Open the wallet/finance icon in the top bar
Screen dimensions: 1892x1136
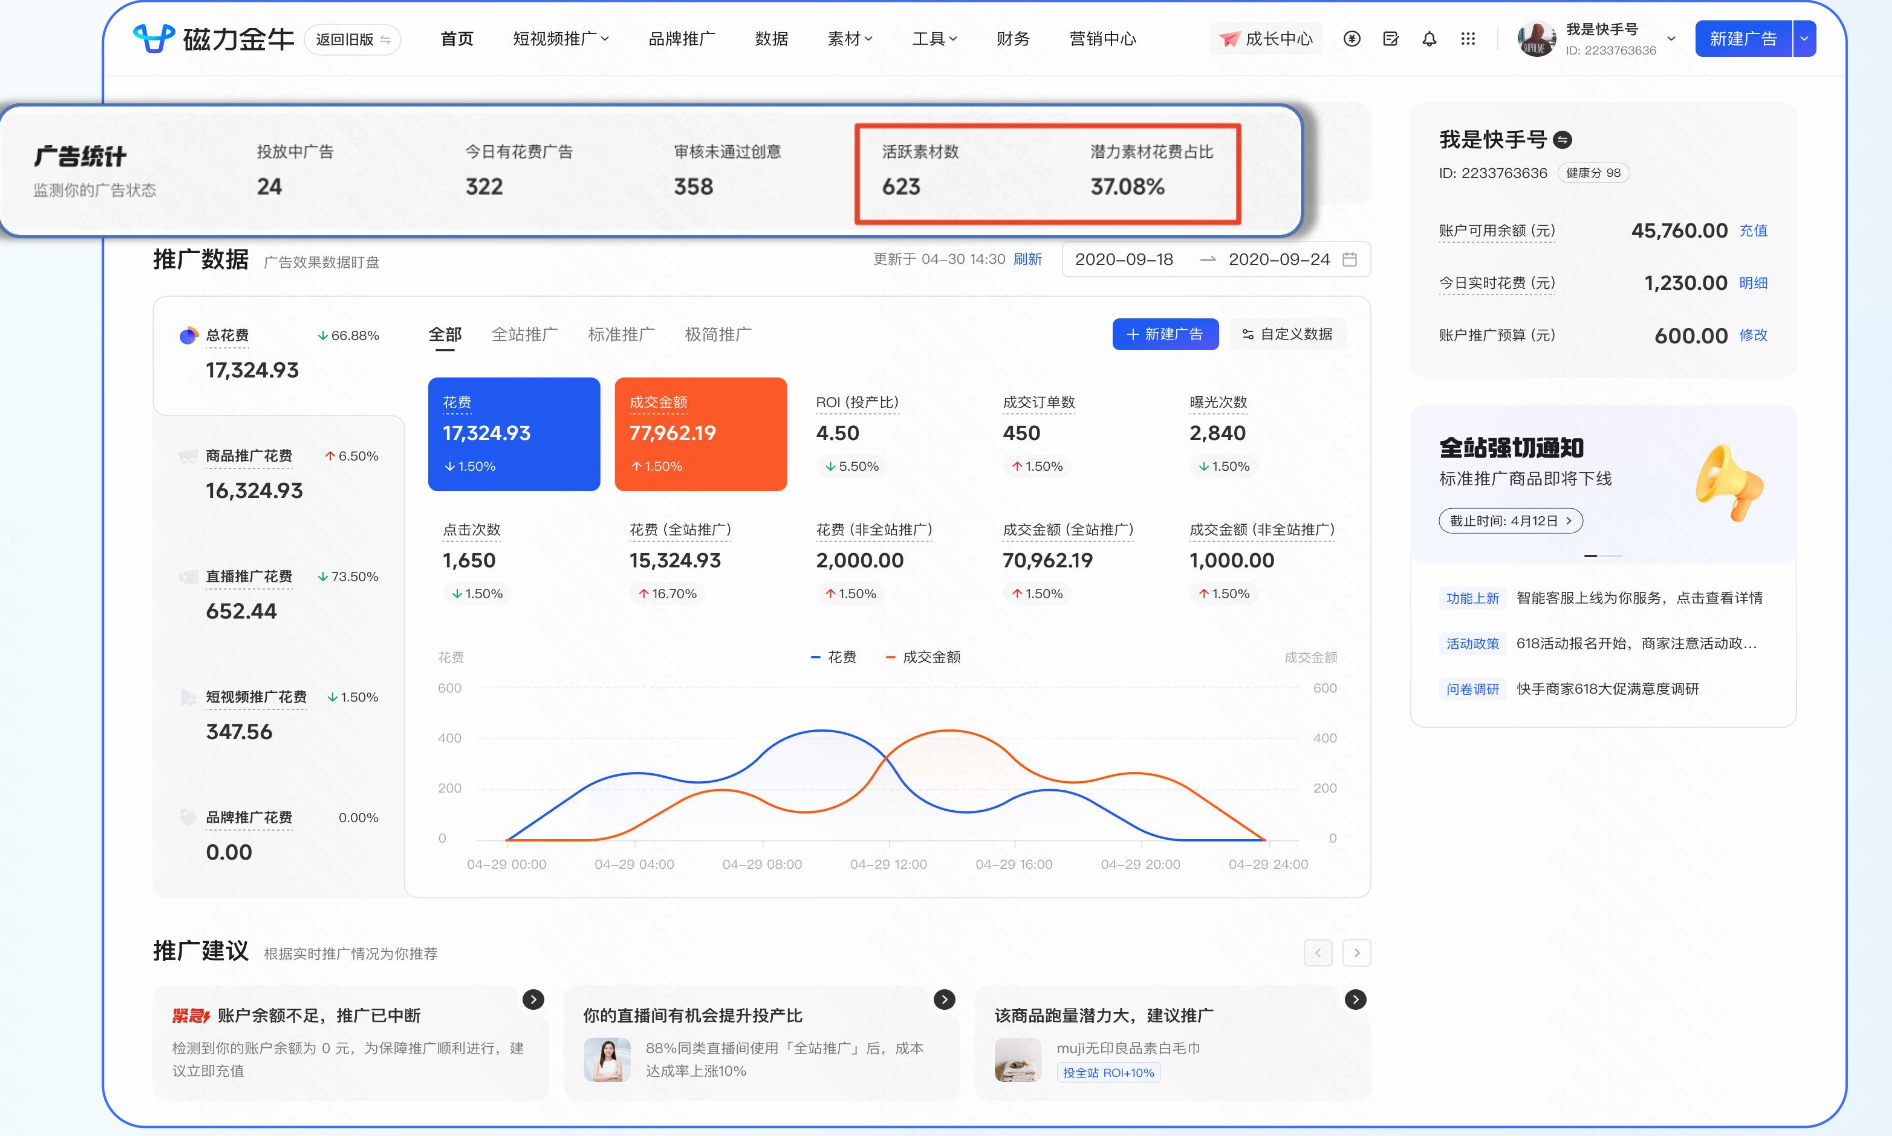tap(1353, 39)
